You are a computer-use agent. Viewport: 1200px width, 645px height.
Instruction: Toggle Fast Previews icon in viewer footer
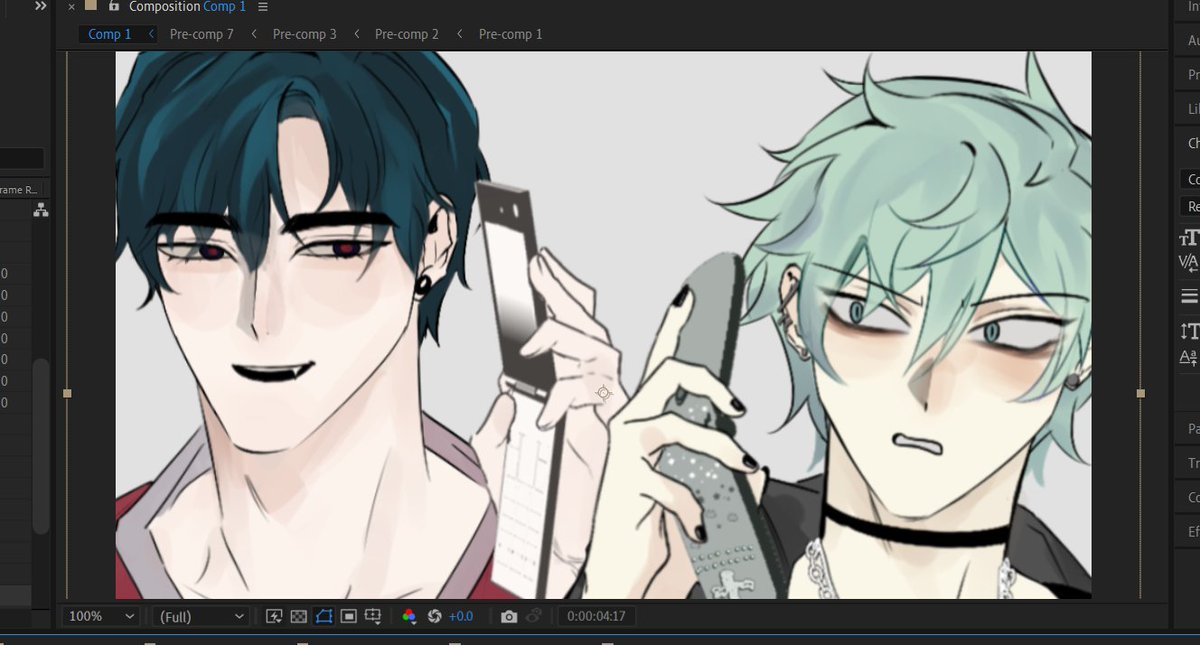point(274,617)
